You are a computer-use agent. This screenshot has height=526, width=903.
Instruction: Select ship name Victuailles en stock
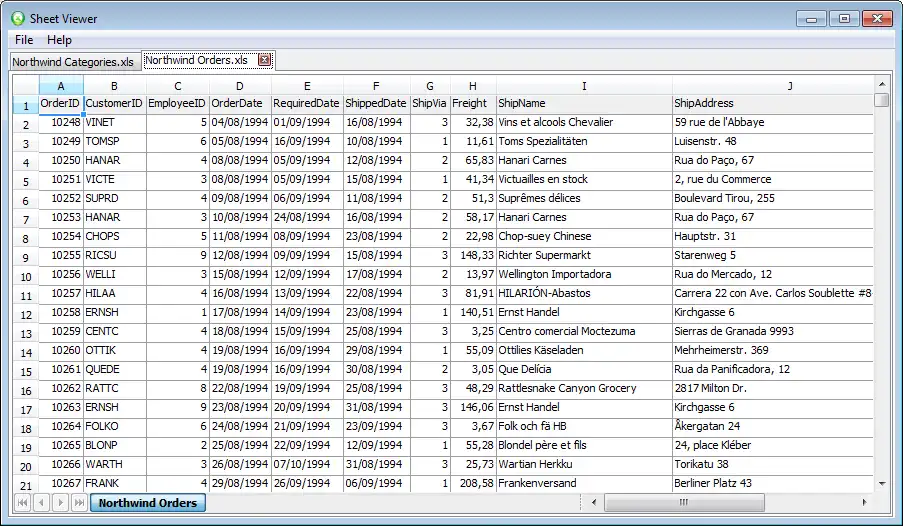point(585,179)
